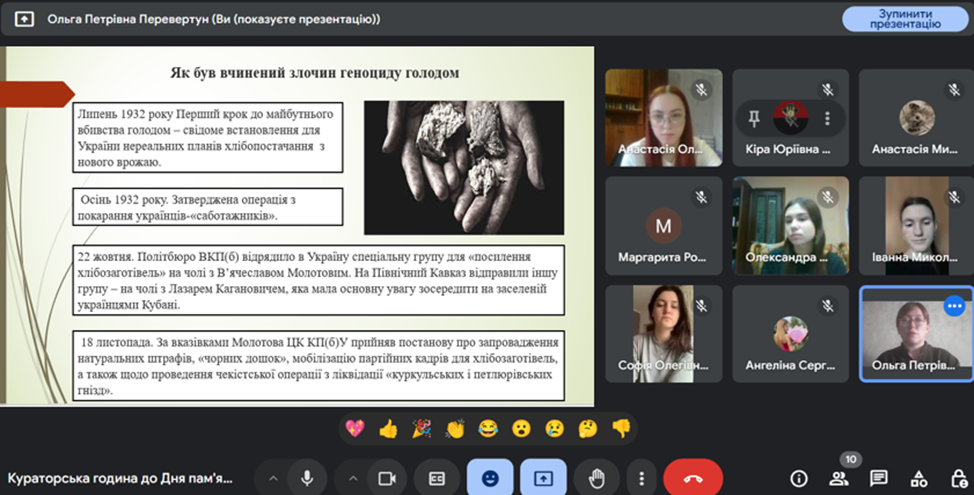Open more options three-dot menu
Image resolution: width=974 pixels, height=495 pixels.
pyautogui.click(x=642, y=478)
